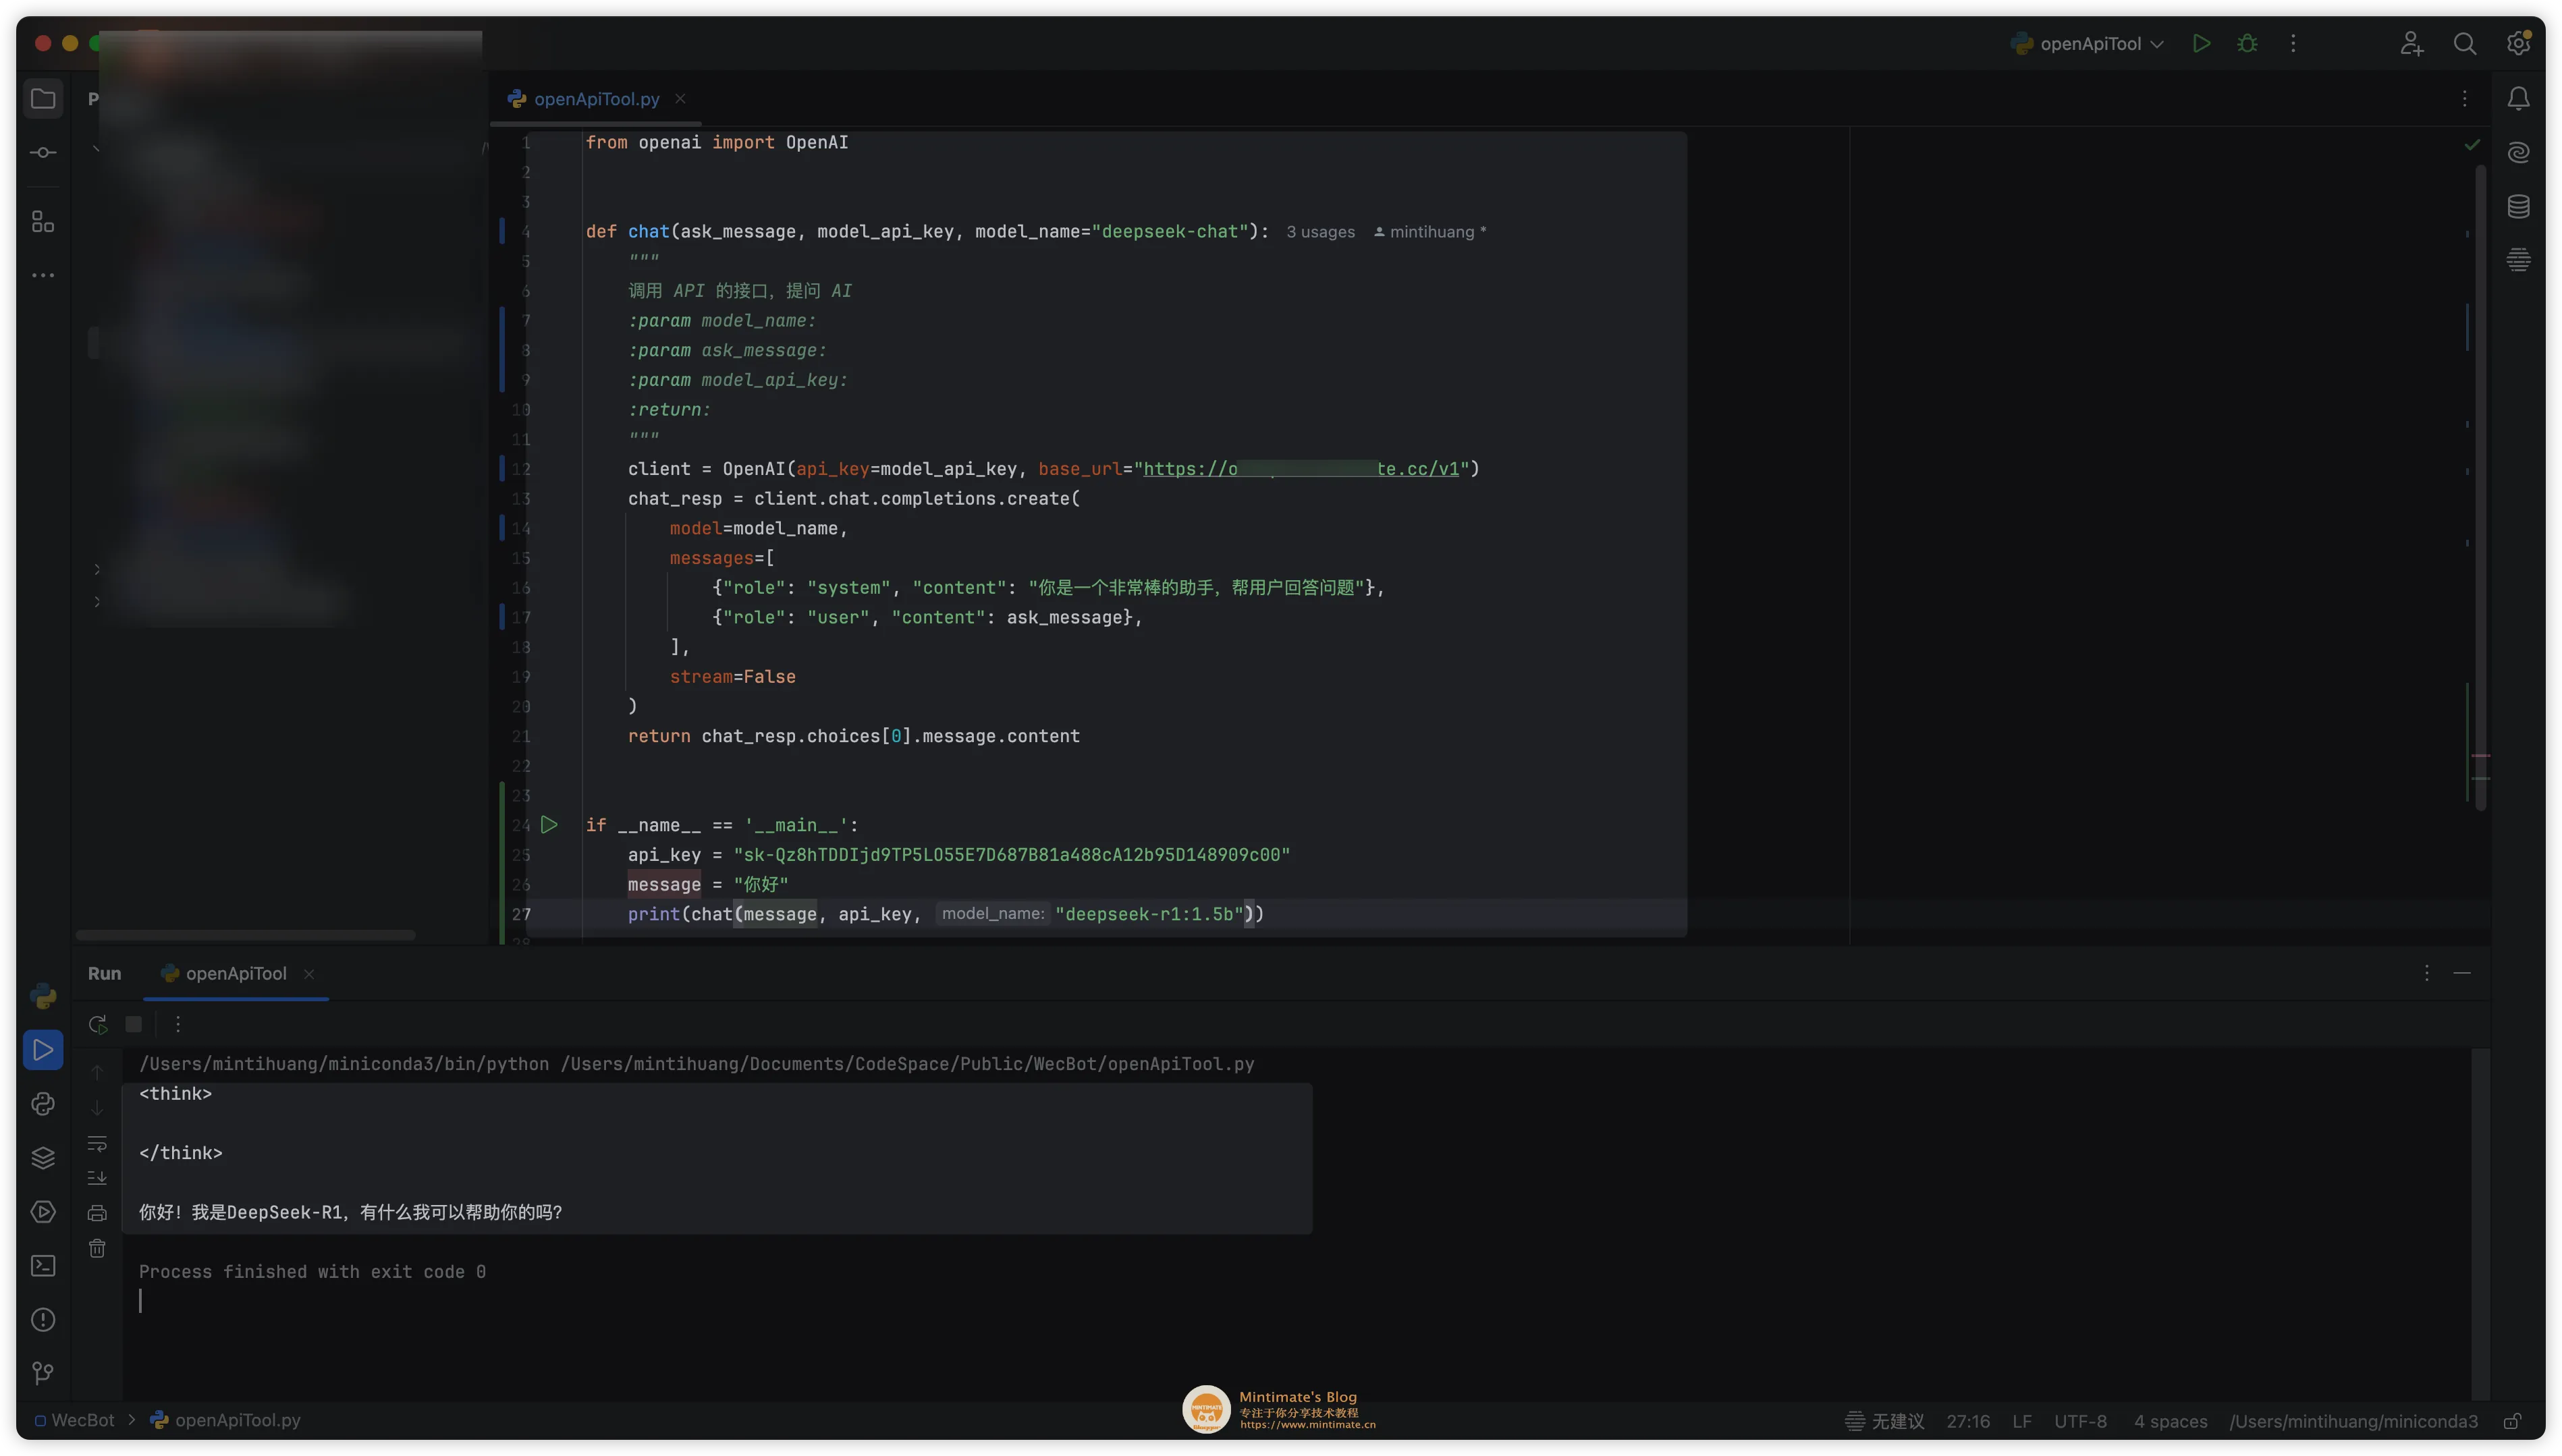Screen dimensions: 2562x1456
Task: Open the Project tool window folder icon
Action: point(43,98)
